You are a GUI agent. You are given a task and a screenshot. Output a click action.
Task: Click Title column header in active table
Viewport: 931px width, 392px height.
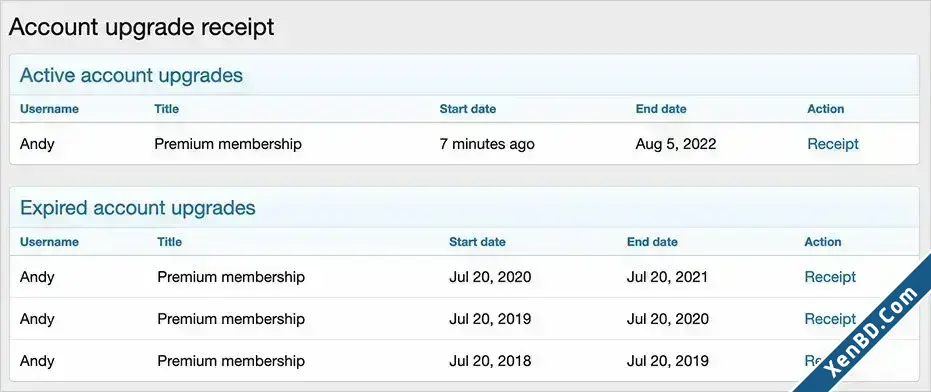166,109
